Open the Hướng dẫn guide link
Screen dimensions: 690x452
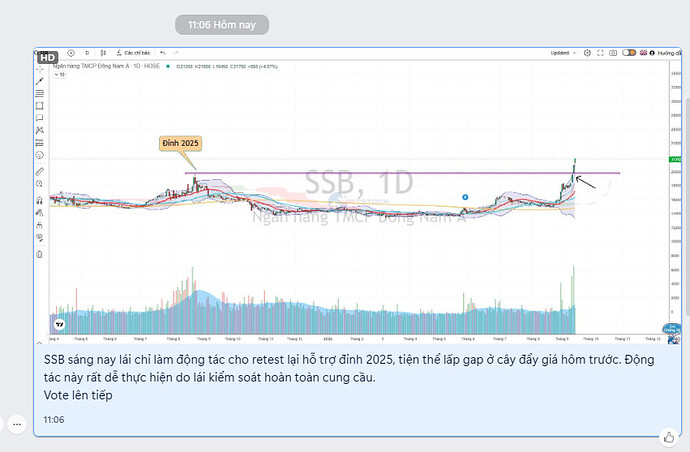tap(669, 53)
